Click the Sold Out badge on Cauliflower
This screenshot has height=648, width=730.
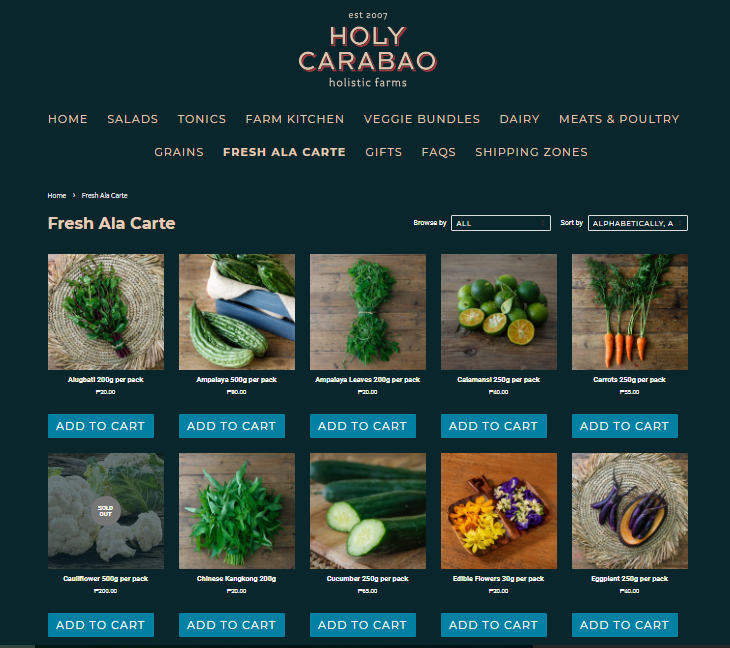tap(106, 511)
